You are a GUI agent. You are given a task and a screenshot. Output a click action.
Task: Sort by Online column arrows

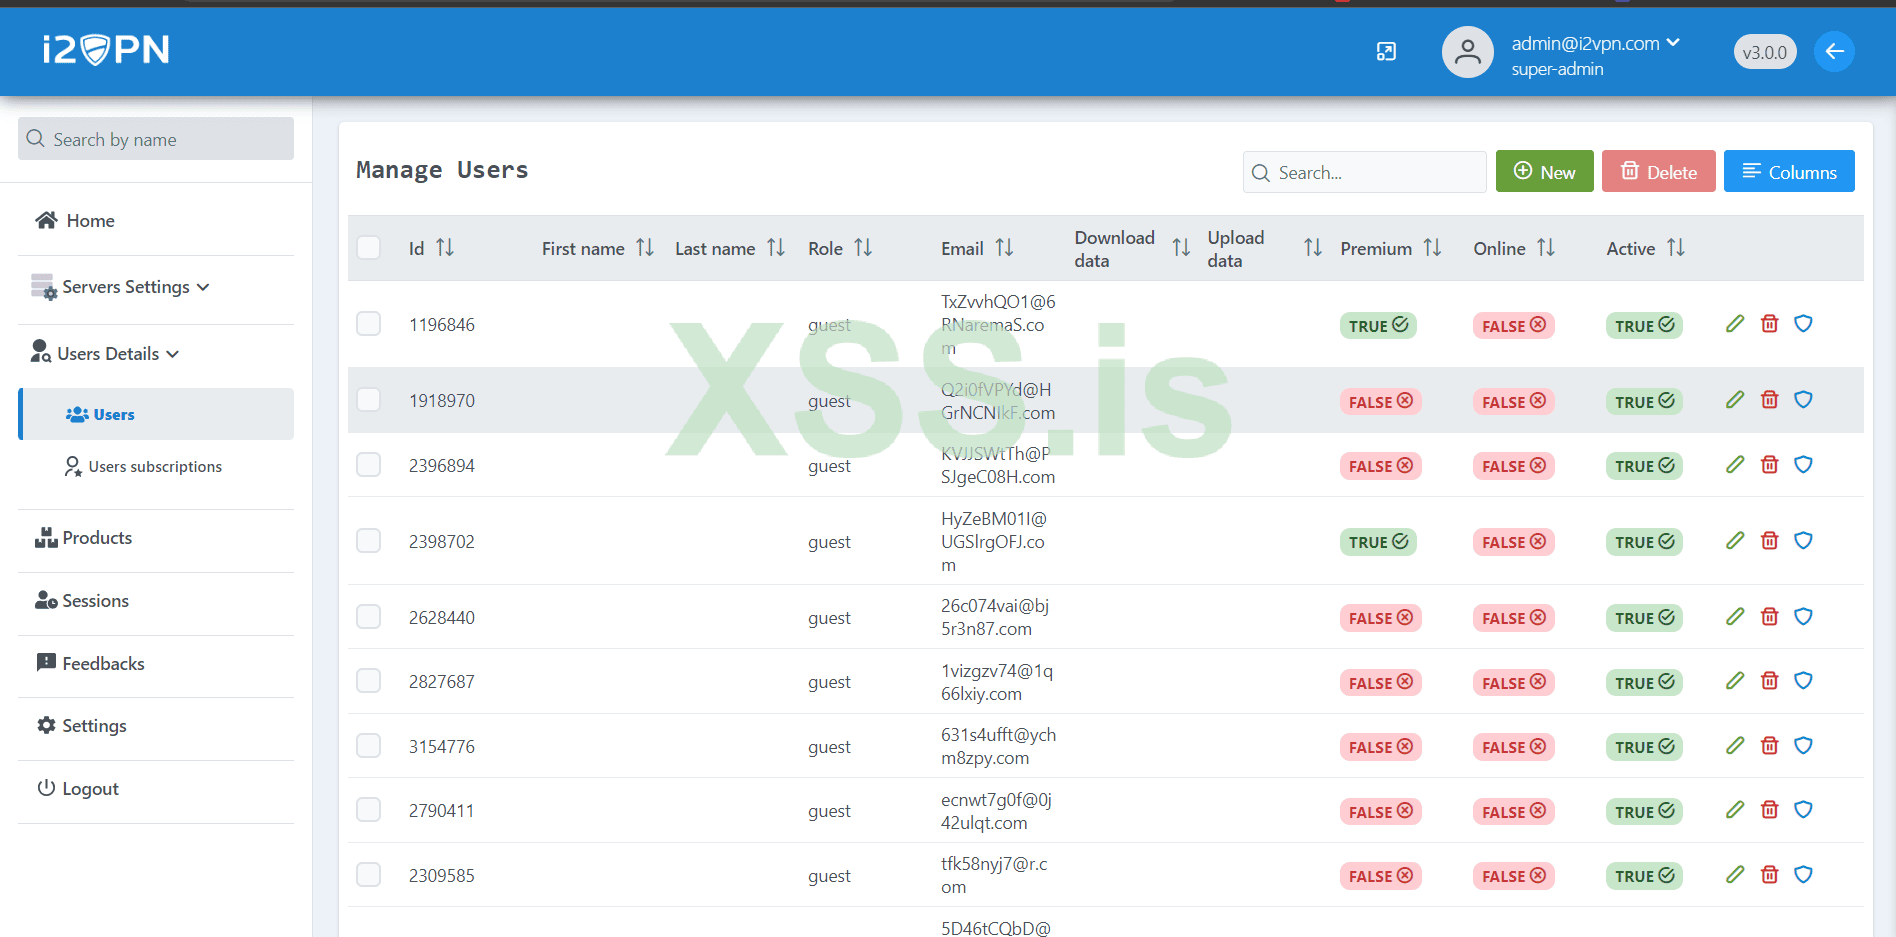tap(1546, 248)
